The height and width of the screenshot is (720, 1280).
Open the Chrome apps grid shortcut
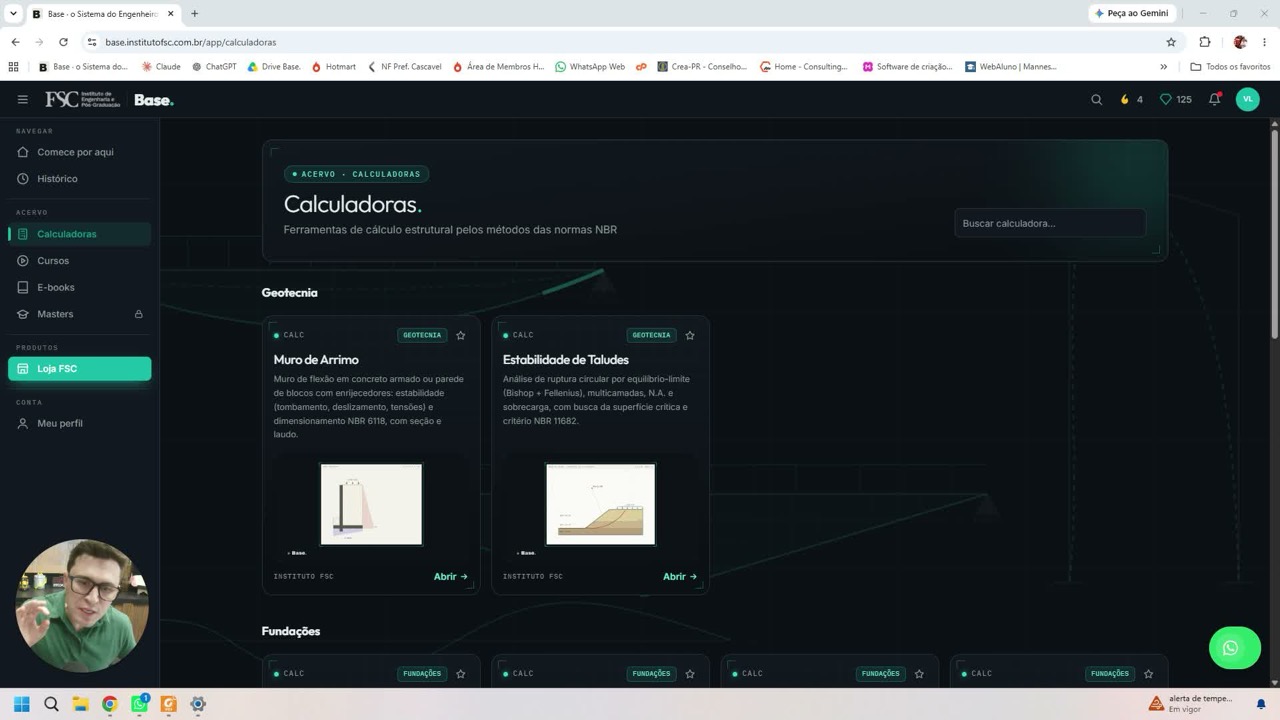(x=13, y=67)
